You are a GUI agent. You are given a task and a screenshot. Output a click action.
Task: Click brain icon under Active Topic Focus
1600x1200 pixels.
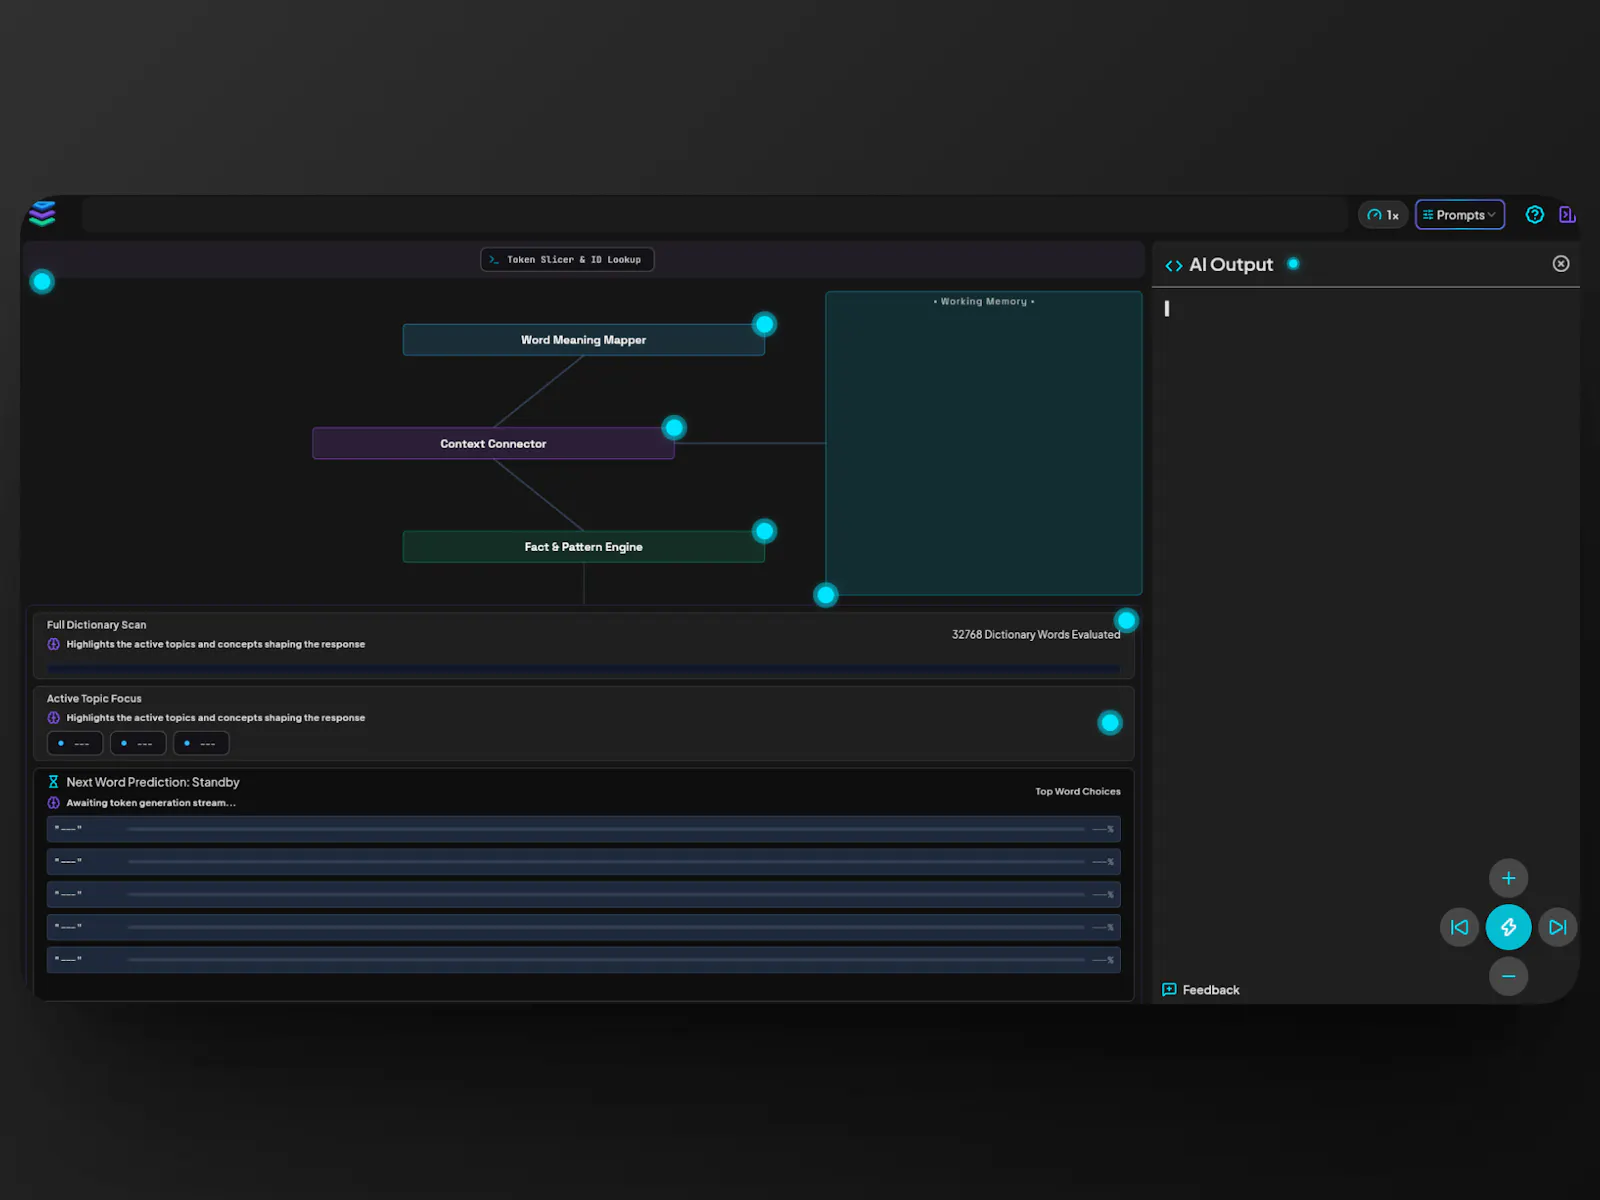[54, 718]
